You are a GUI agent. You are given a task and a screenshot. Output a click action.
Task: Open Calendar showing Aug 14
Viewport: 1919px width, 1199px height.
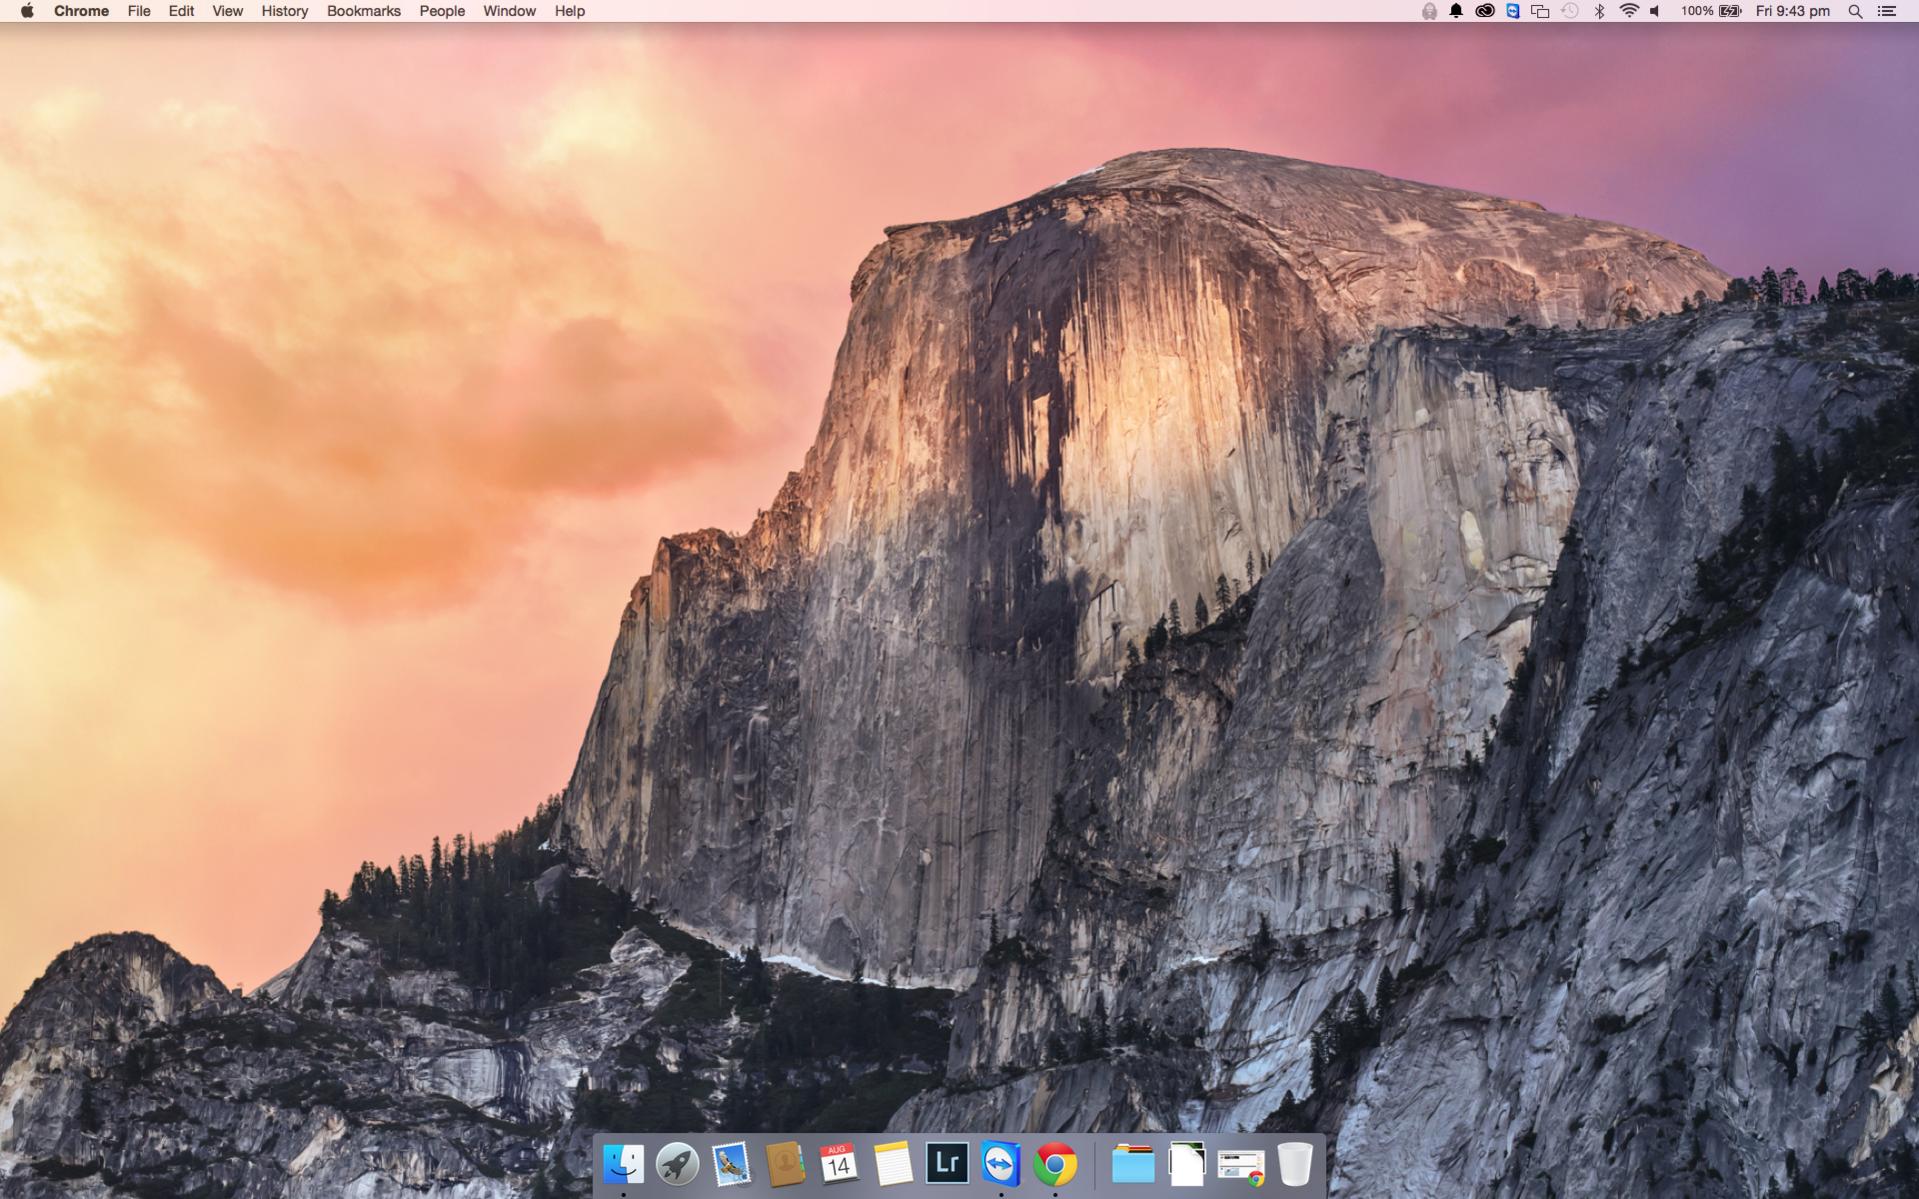pyautogui.click(x=838, y=1164)
